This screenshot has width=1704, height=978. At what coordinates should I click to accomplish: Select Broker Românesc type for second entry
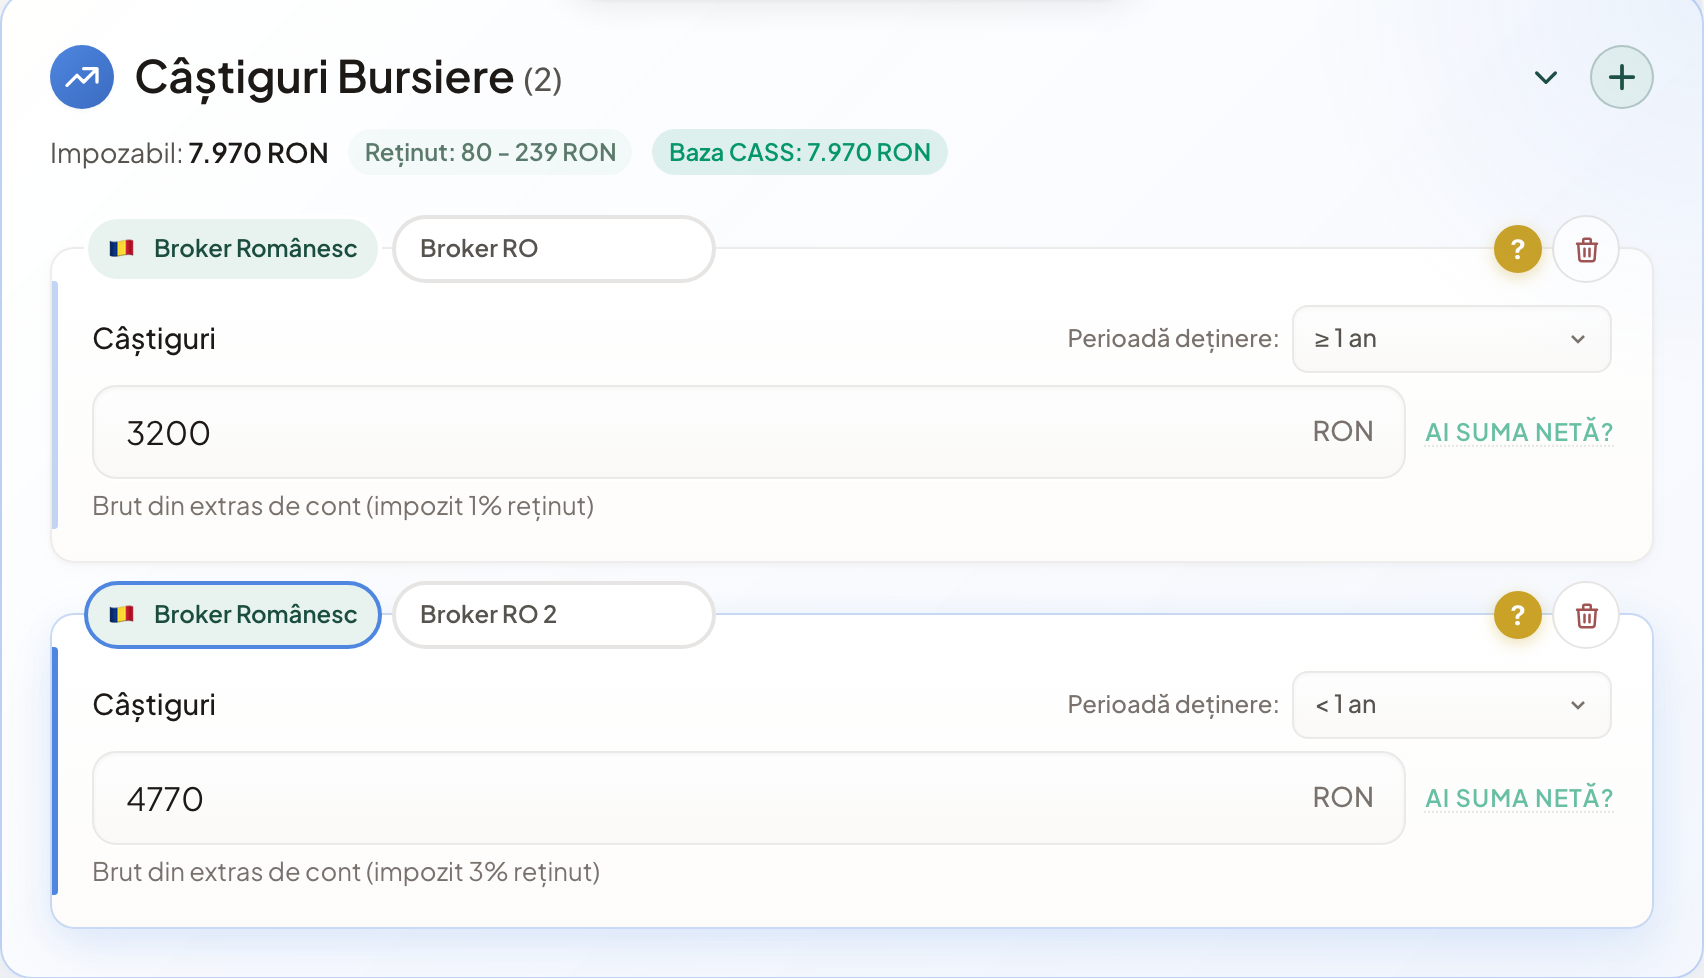pyautogui.click(x=232, y=615)
